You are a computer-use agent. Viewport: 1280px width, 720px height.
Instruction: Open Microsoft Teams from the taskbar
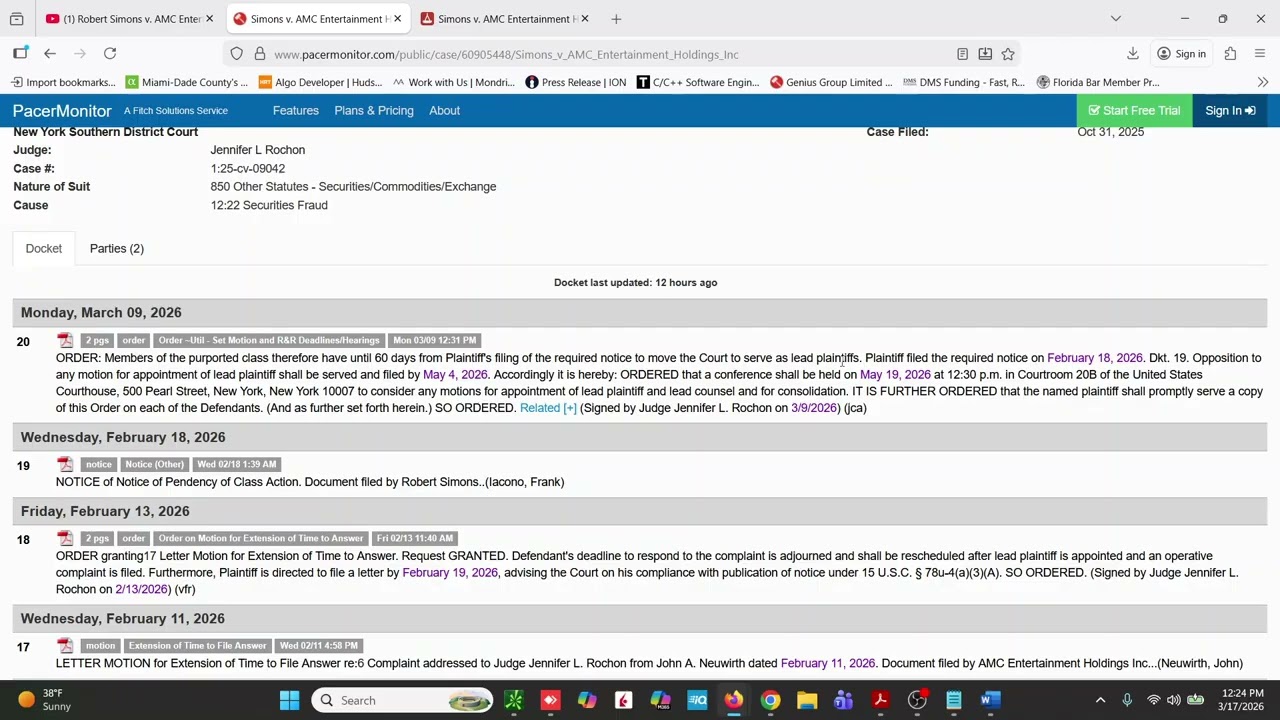point(843,700)
